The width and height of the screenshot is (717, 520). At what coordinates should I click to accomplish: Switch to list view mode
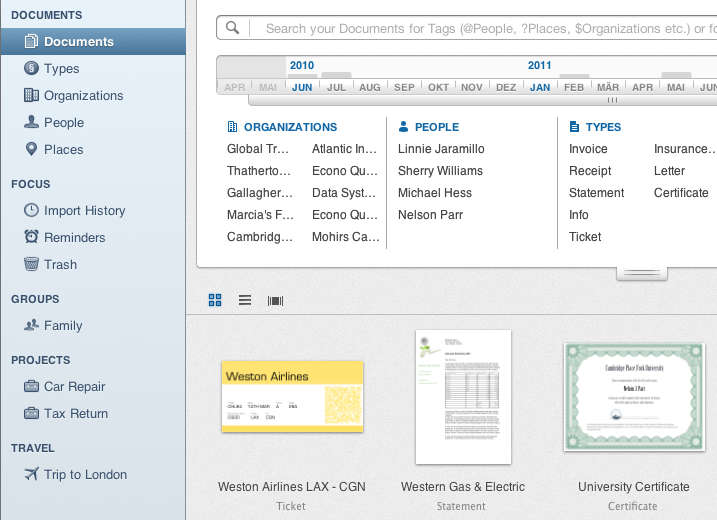point(245,300)
